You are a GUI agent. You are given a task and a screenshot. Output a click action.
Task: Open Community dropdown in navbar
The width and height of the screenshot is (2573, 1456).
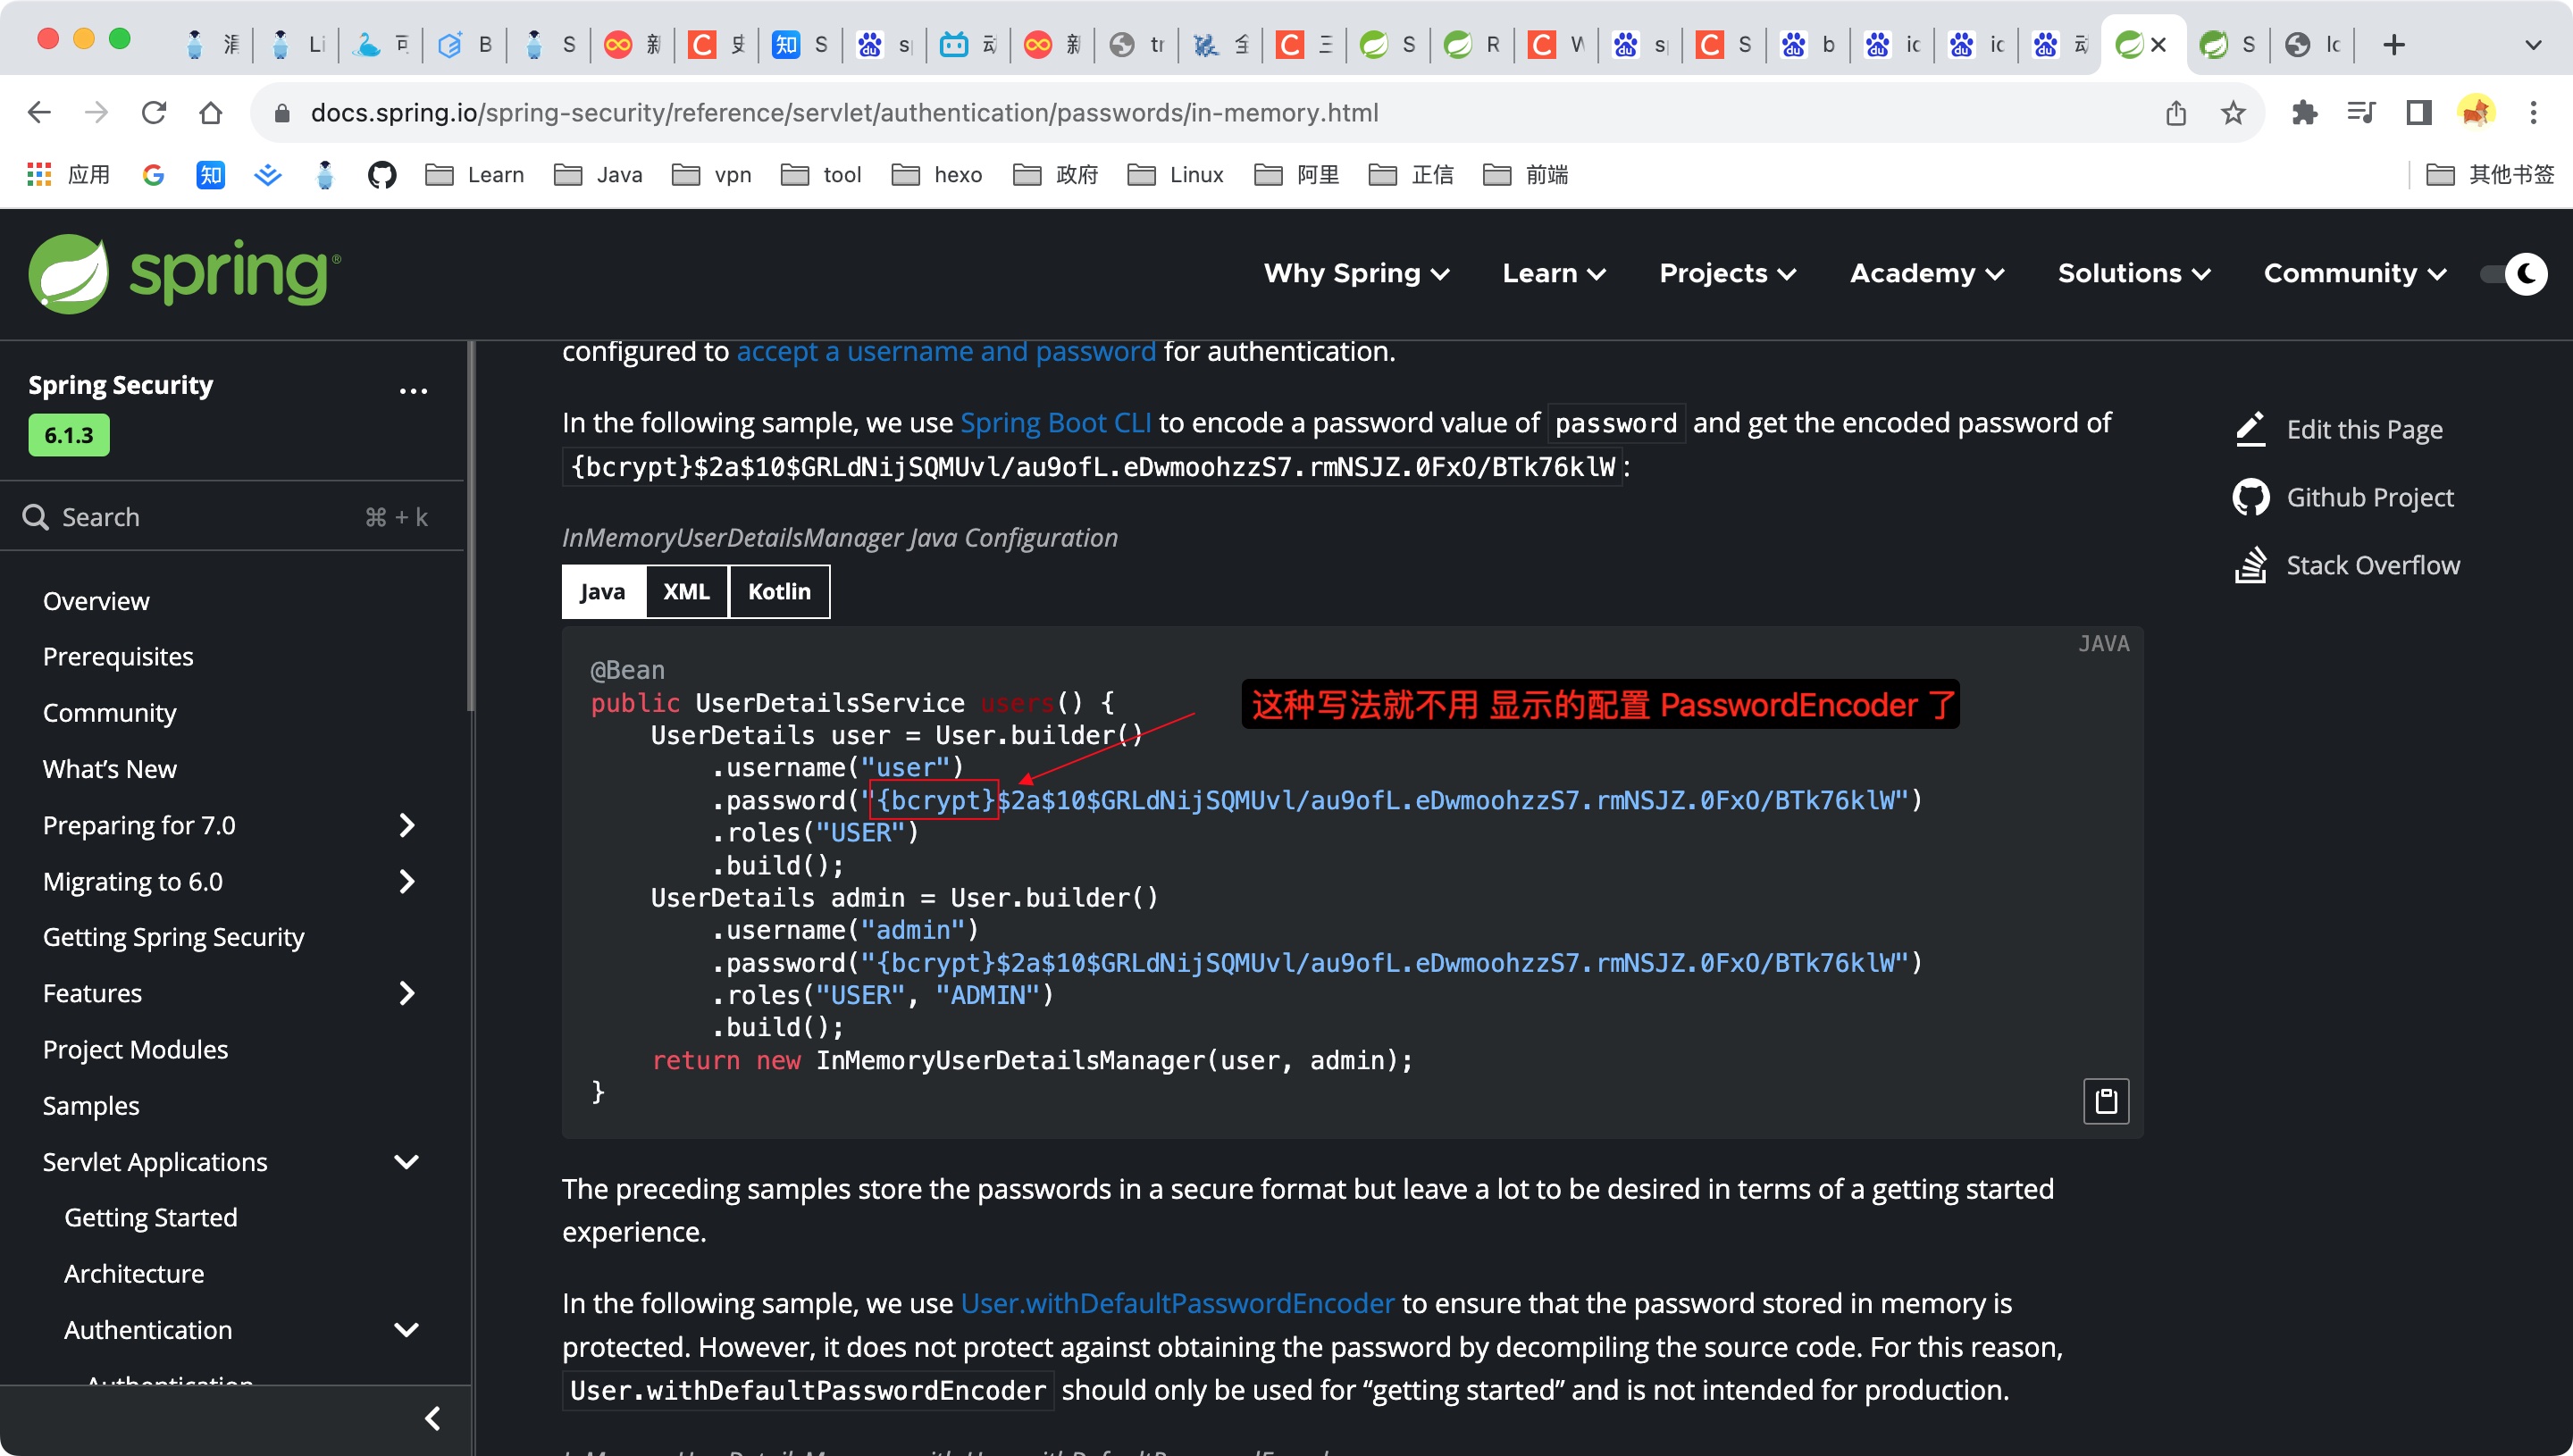click(2355, 273)
